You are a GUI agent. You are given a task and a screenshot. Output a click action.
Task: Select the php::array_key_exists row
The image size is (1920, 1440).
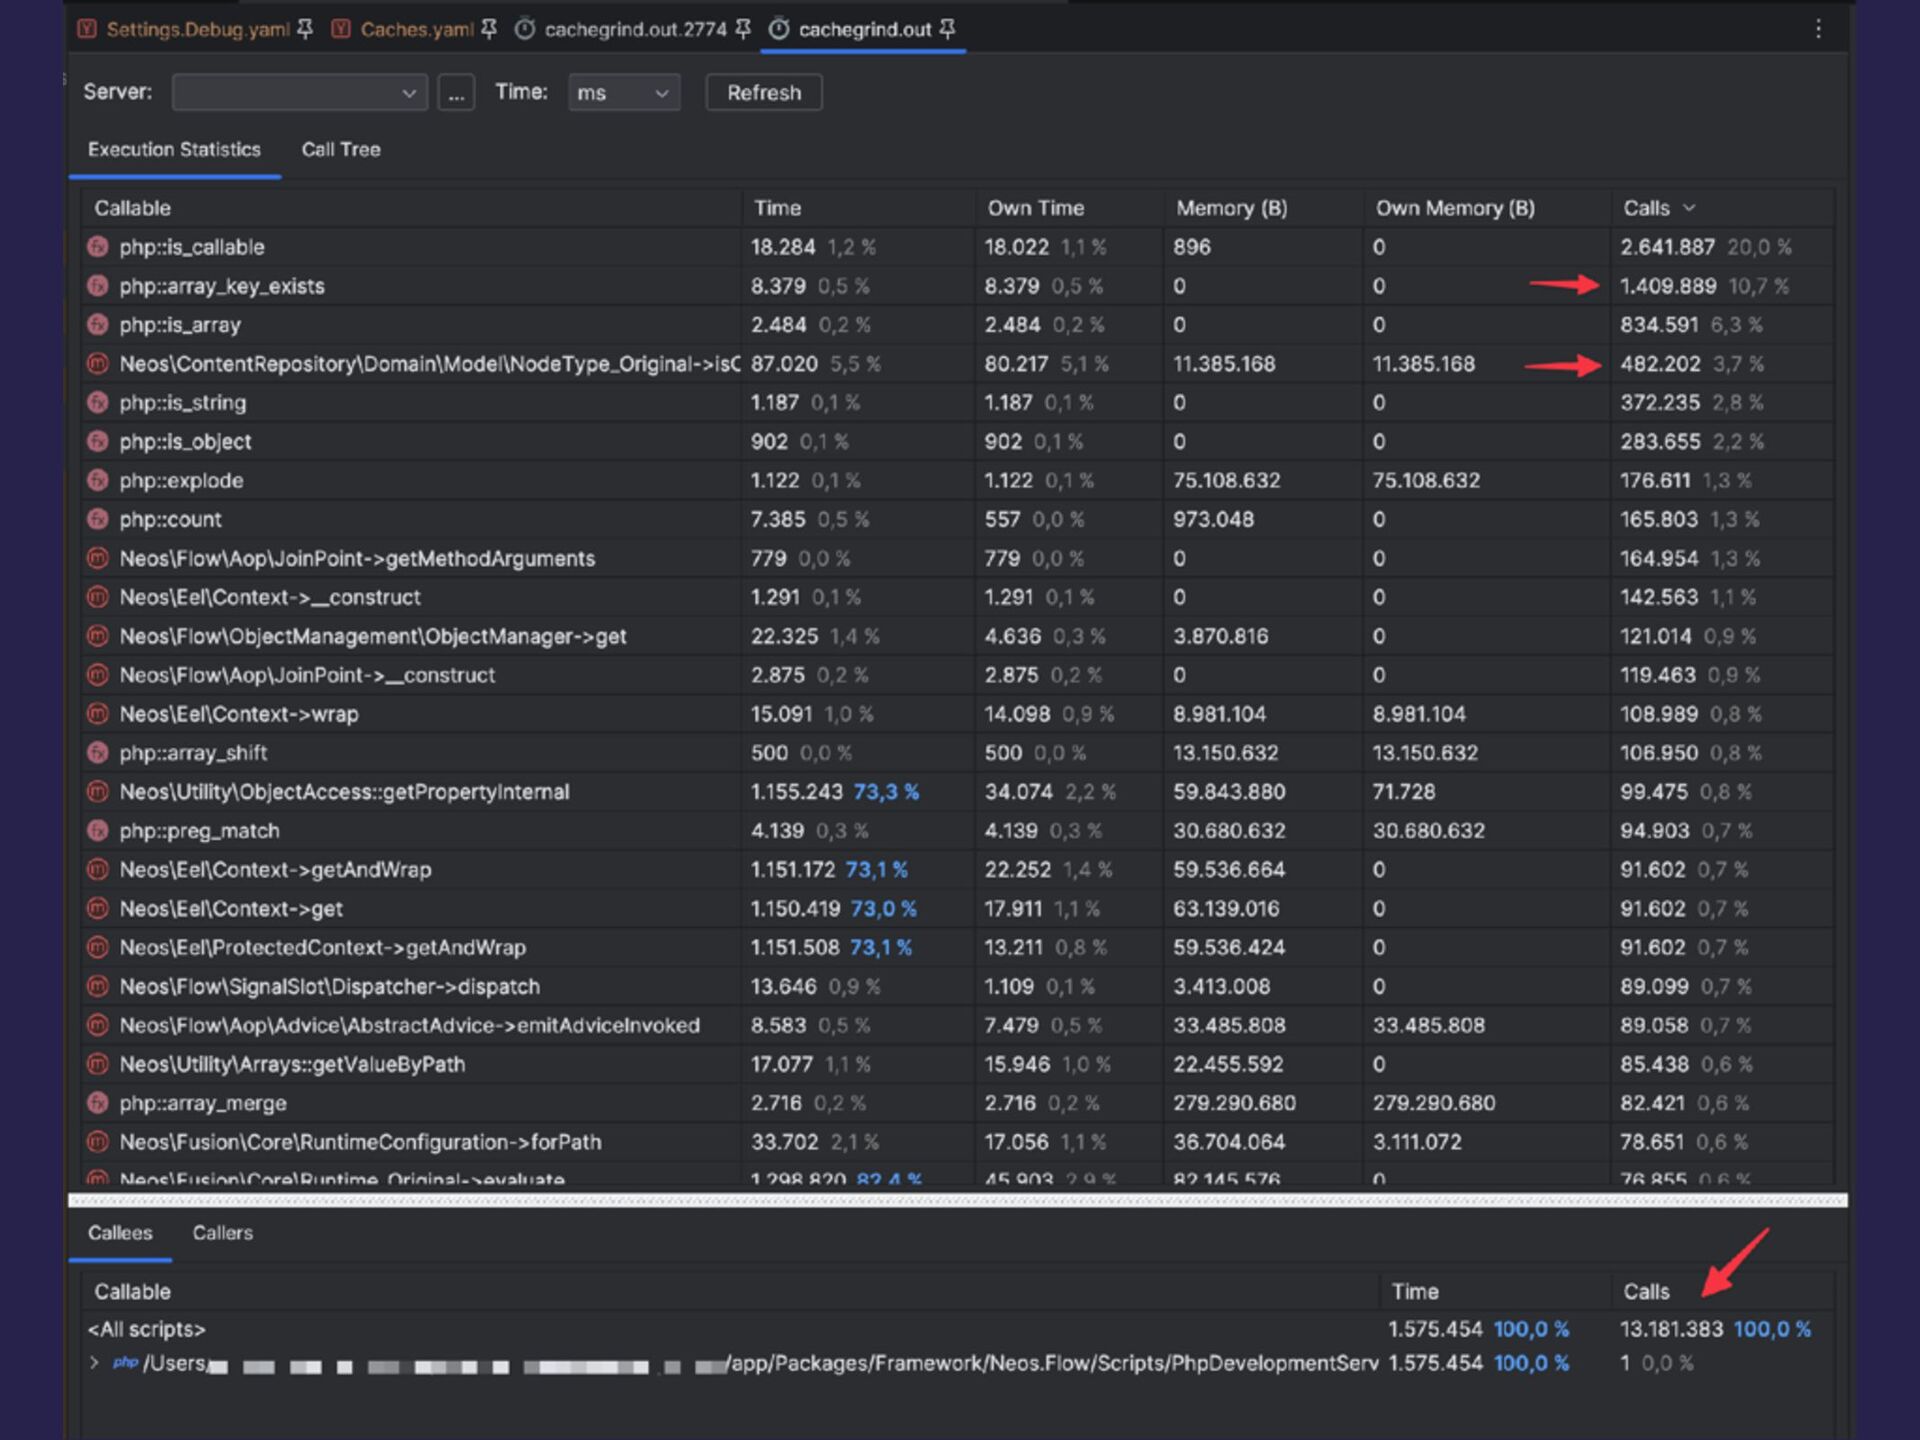click(958, 286)
